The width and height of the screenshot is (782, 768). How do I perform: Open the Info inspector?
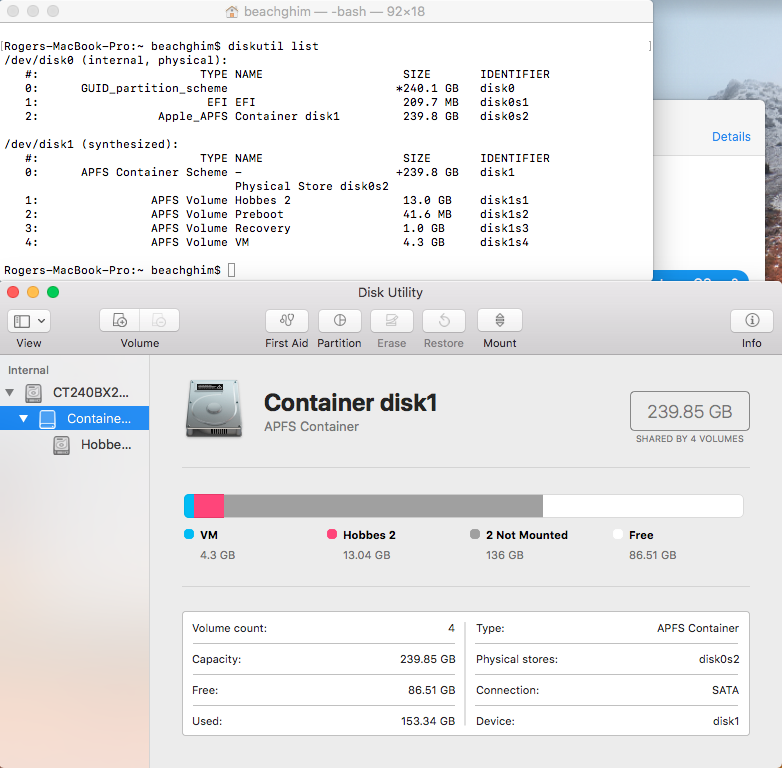tap(752, 320)
